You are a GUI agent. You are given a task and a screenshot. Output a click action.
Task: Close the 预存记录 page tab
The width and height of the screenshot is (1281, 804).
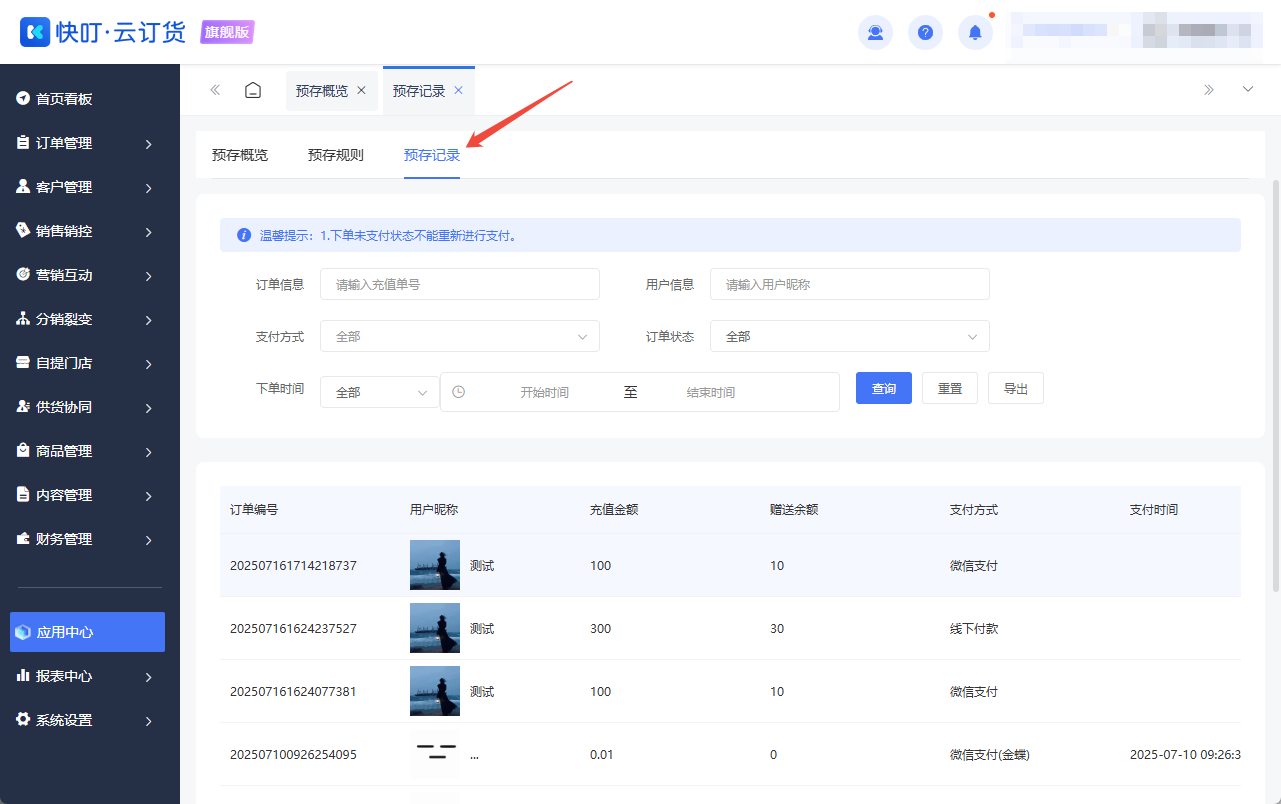point(458,90)
